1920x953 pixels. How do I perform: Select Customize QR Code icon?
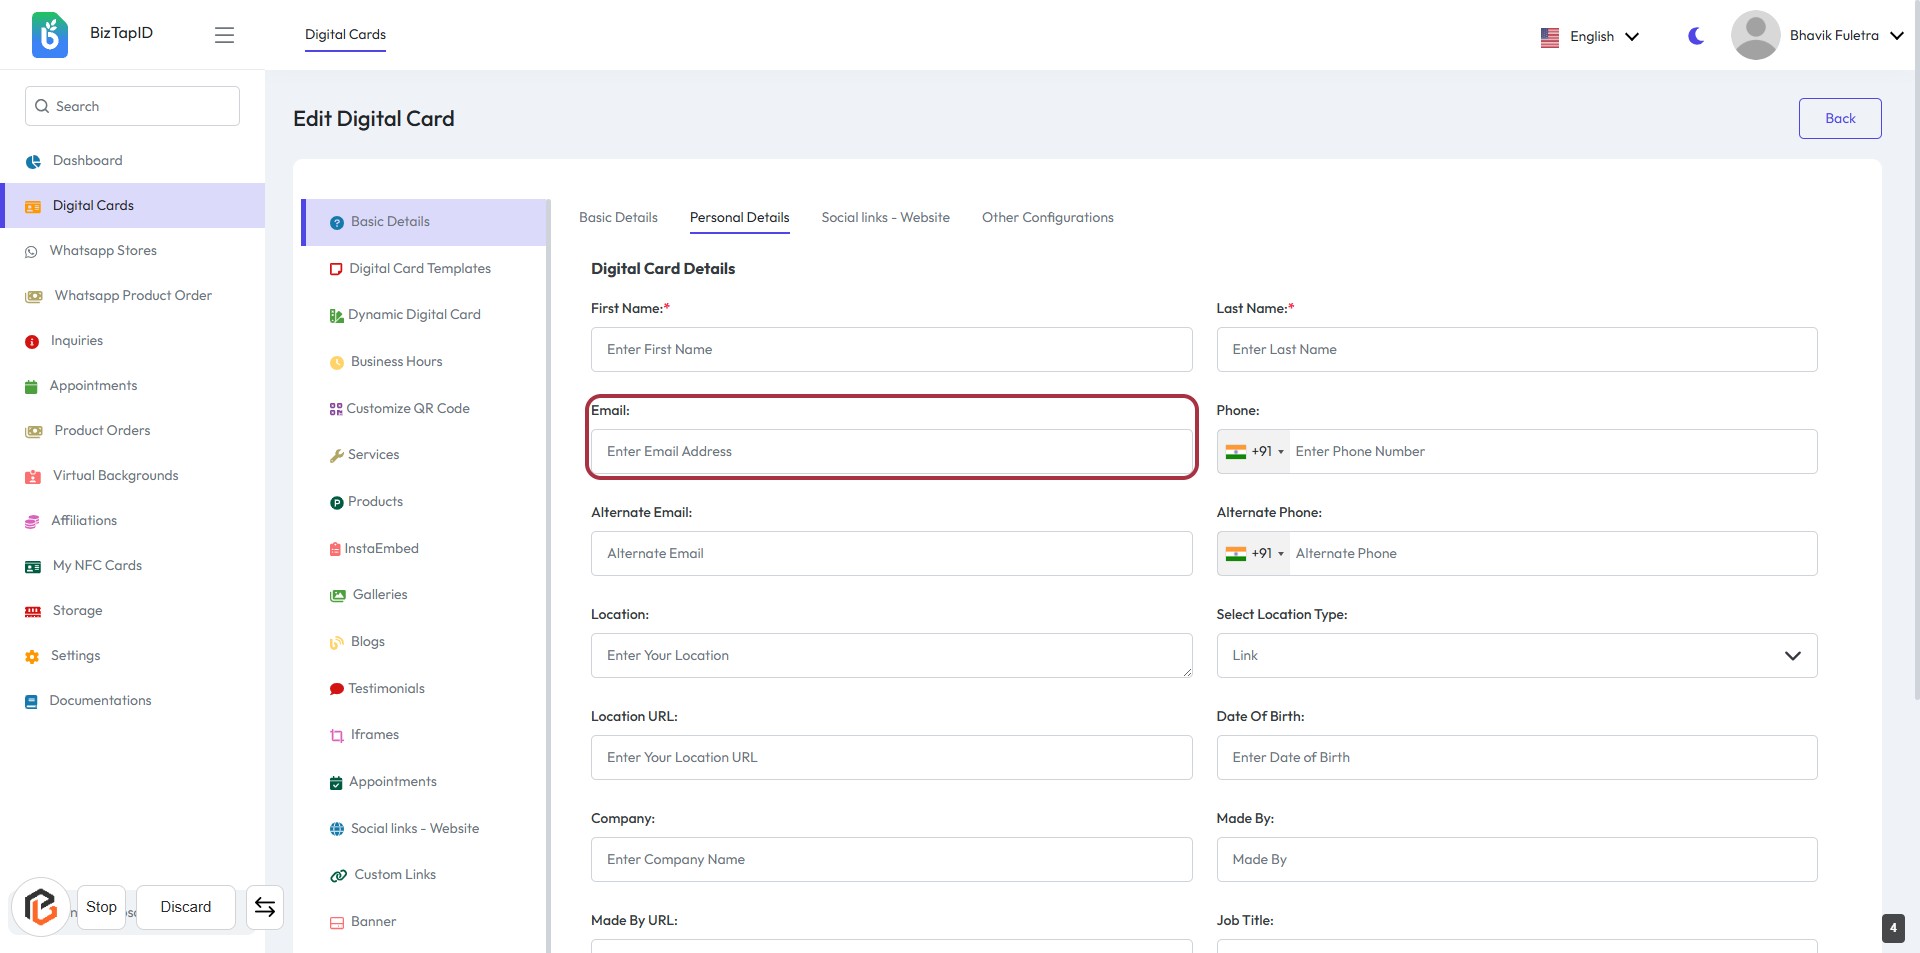pos(336,409)
